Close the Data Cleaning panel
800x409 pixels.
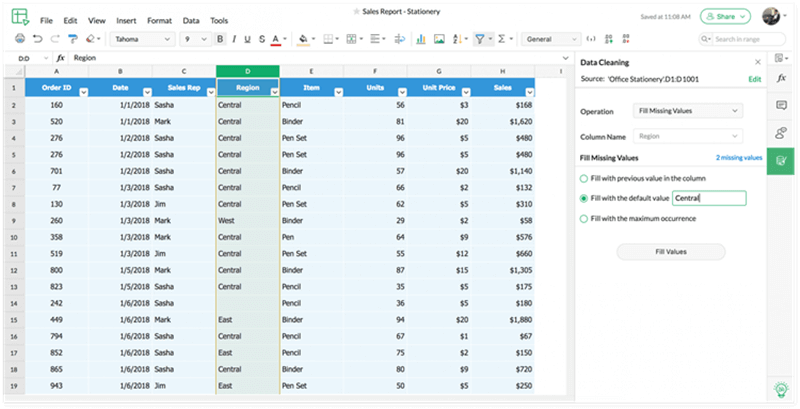click(758, 62)
